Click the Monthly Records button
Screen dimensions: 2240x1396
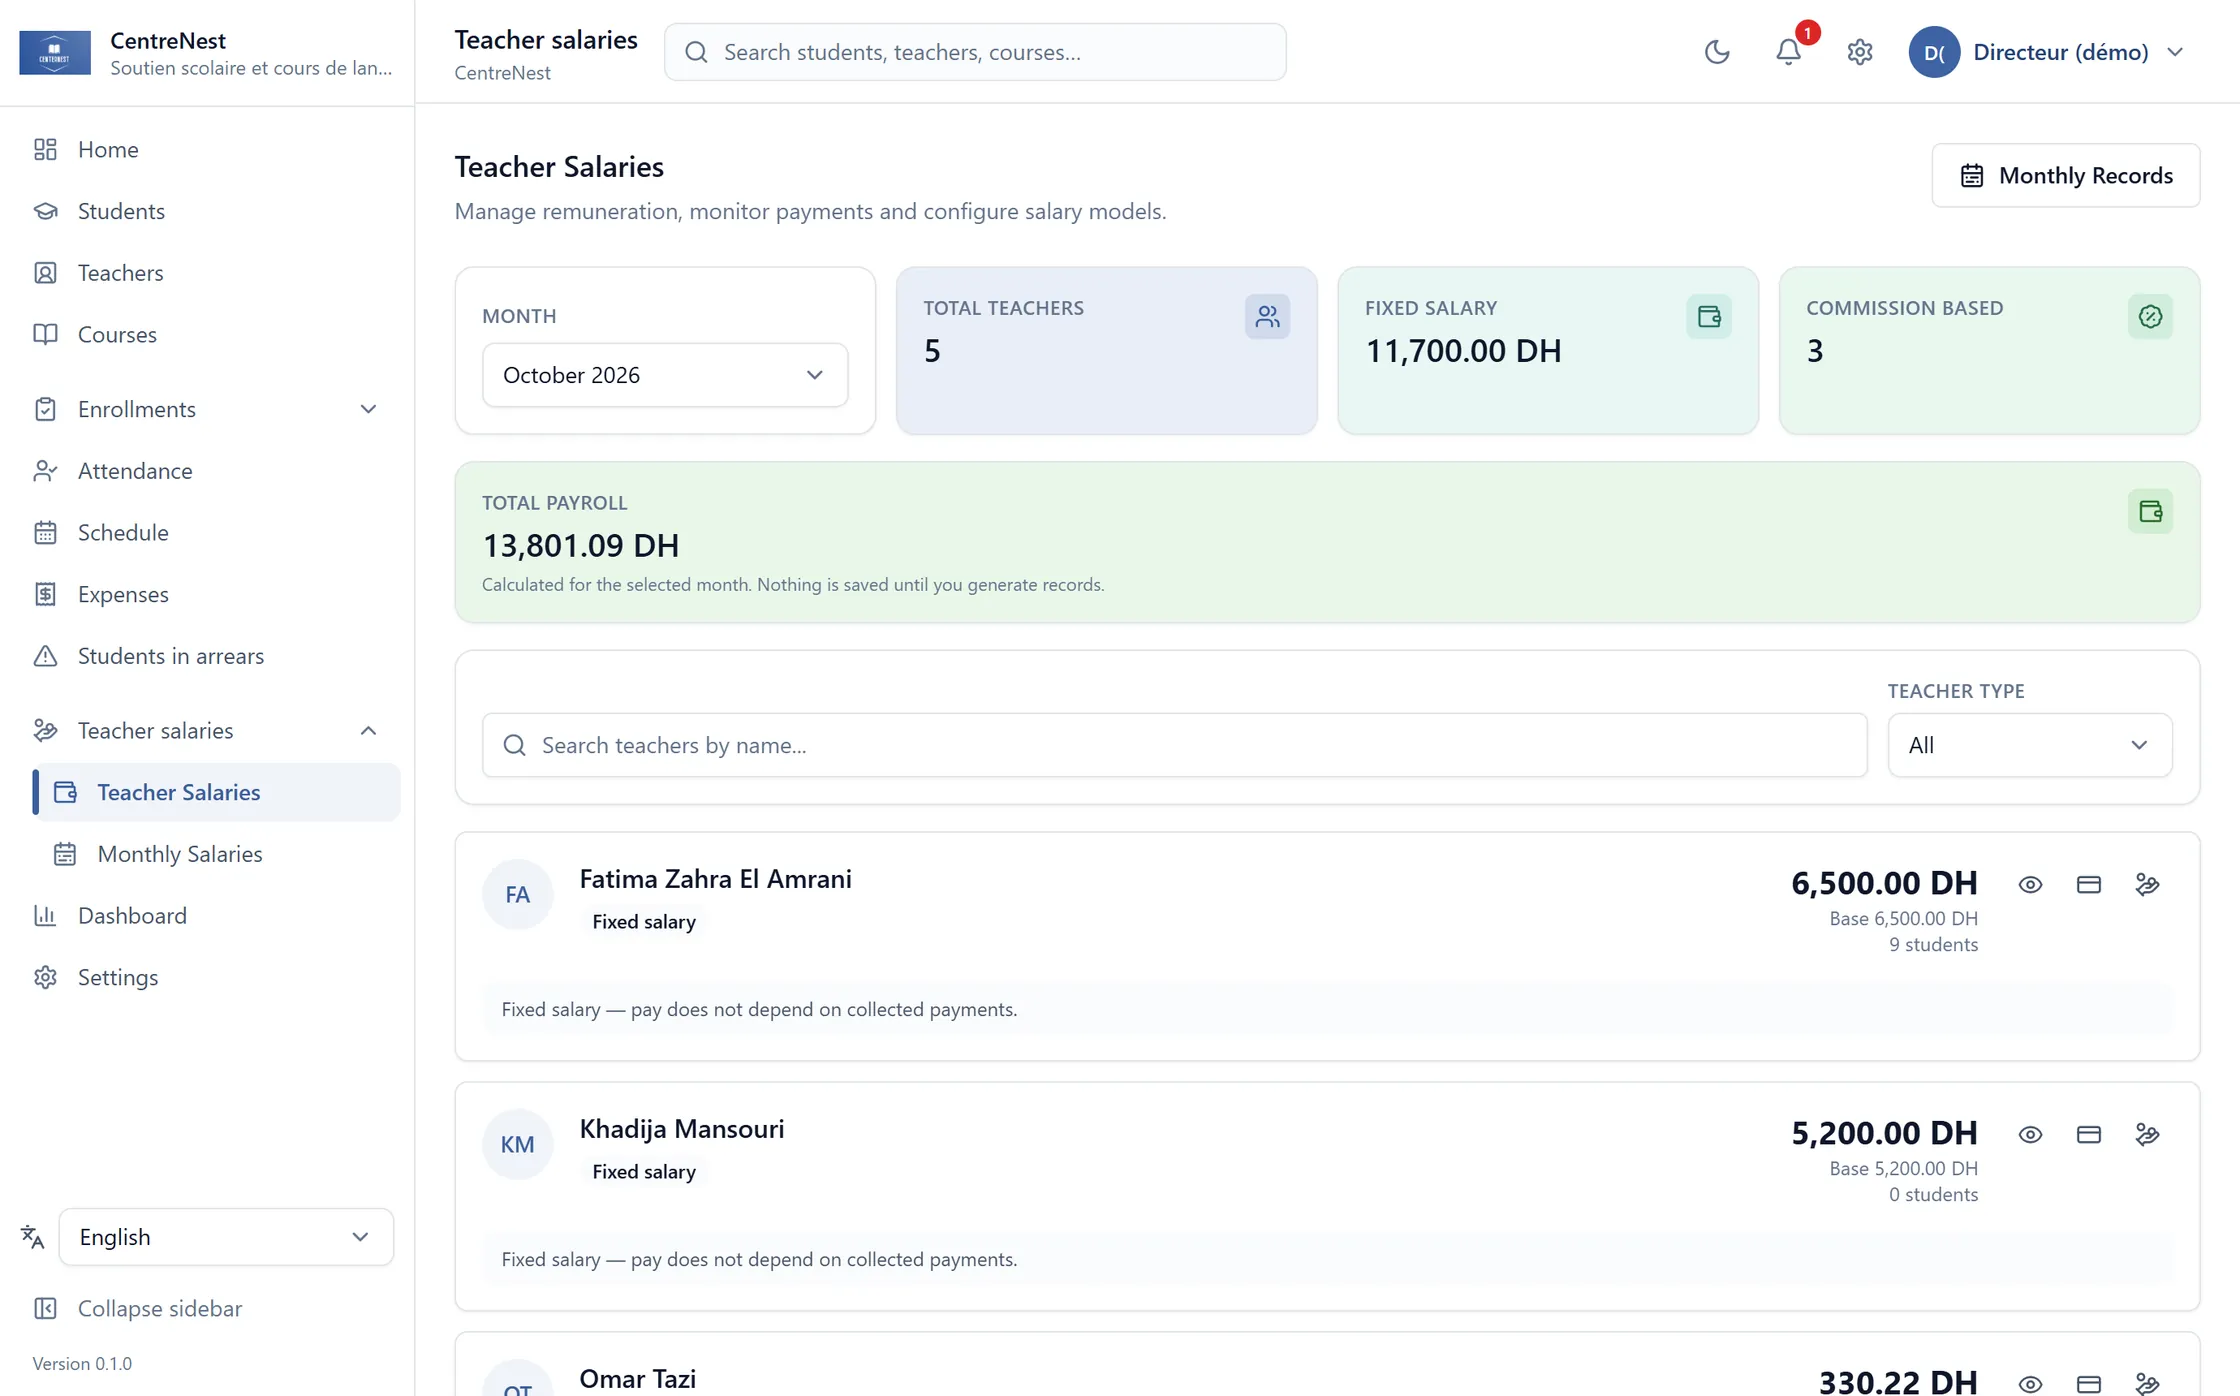(x=2066, y=176)
